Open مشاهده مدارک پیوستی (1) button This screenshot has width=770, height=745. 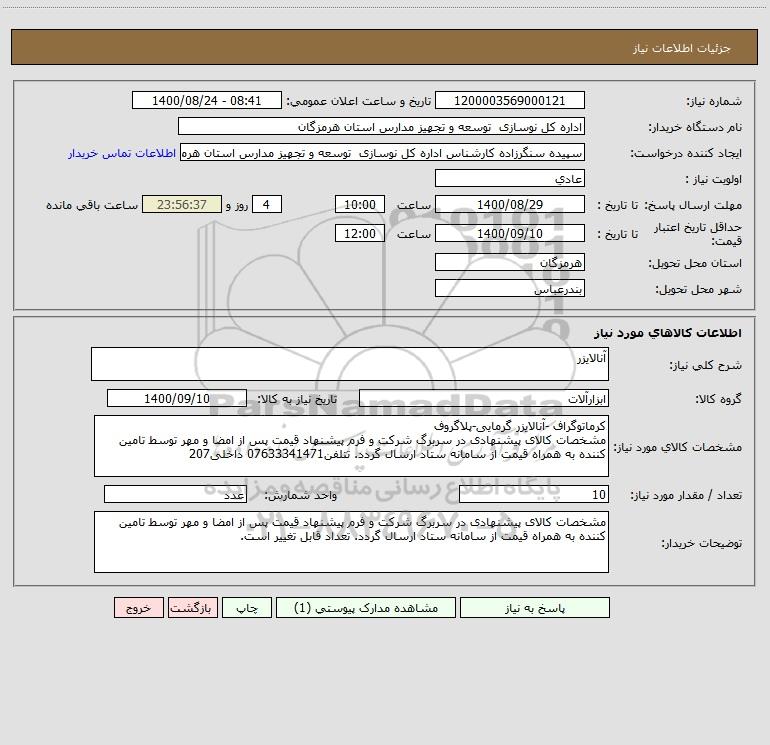[x=366, y=608]
